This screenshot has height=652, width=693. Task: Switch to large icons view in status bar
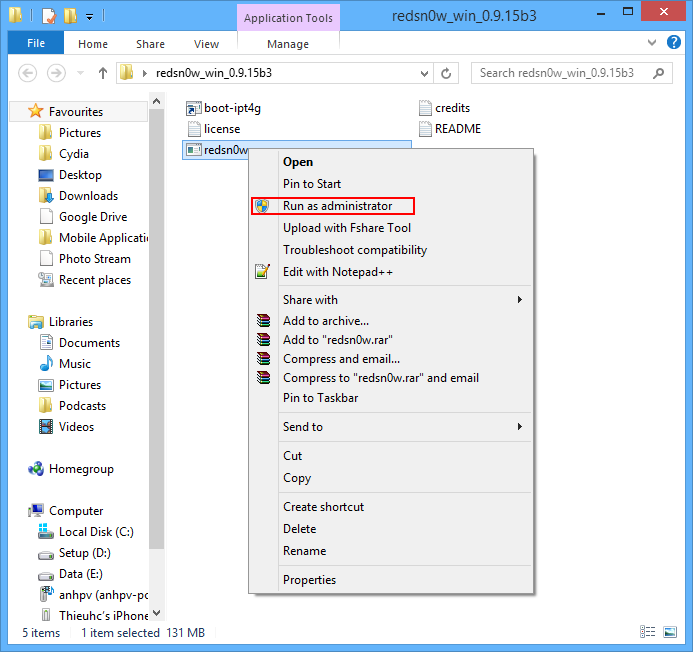point(670,632)
